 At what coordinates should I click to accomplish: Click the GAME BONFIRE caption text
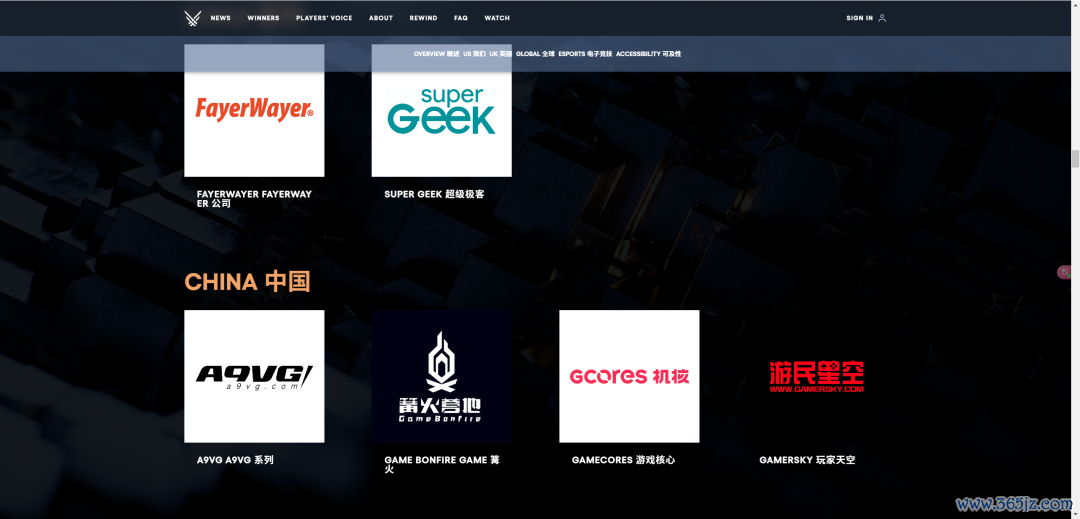(x=442, y=465)
